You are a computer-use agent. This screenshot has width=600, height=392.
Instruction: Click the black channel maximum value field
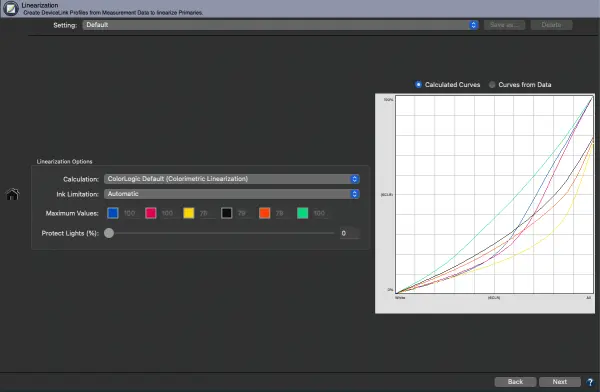pyautogui.click(x=244, y=213)
